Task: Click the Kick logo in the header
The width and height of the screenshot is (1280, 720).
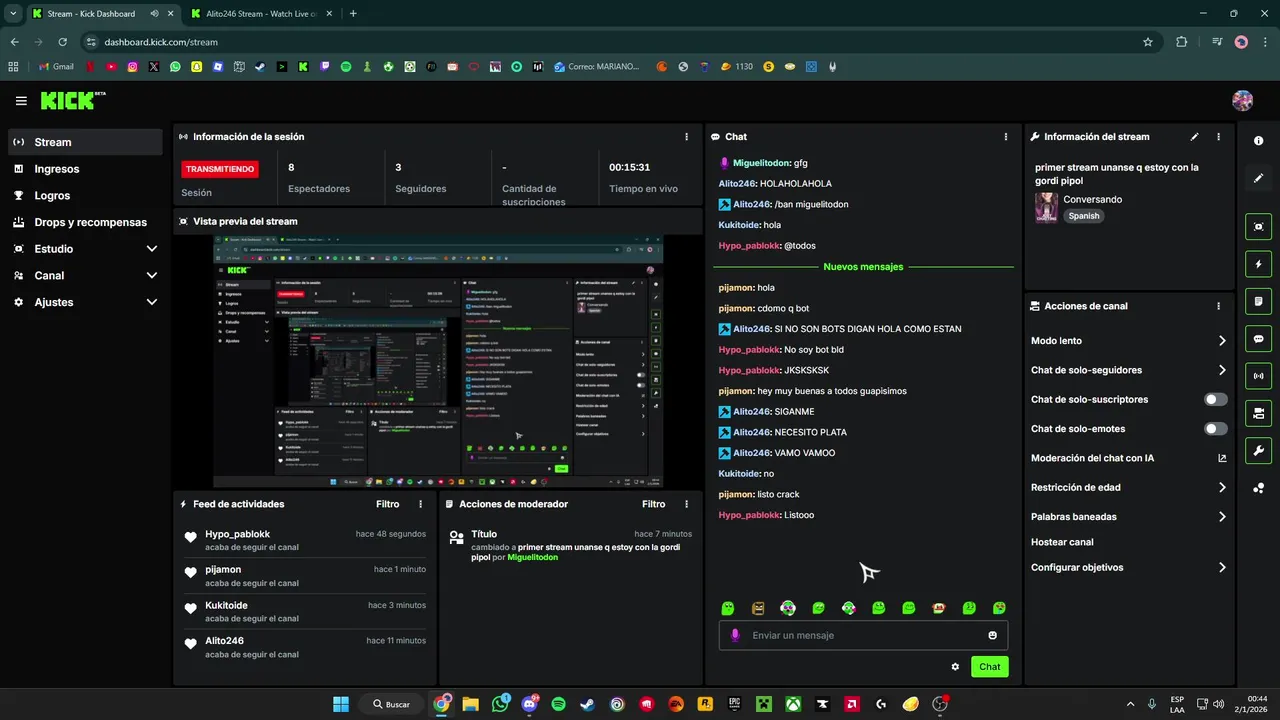Action: pos(72,101)
